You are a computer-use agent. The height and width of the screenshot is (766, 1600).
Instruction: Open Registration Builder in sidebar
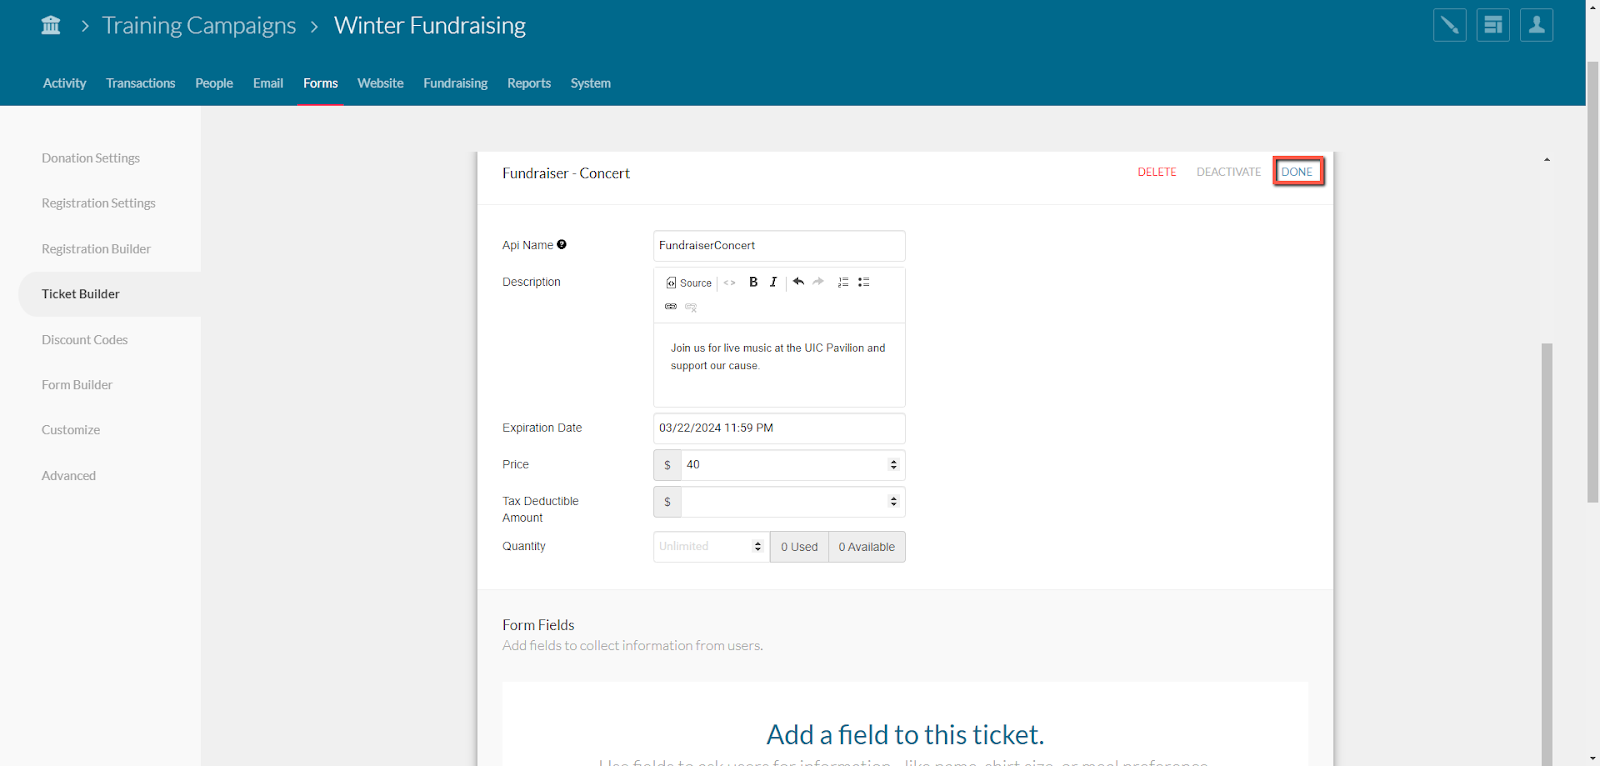pos(96,249)
